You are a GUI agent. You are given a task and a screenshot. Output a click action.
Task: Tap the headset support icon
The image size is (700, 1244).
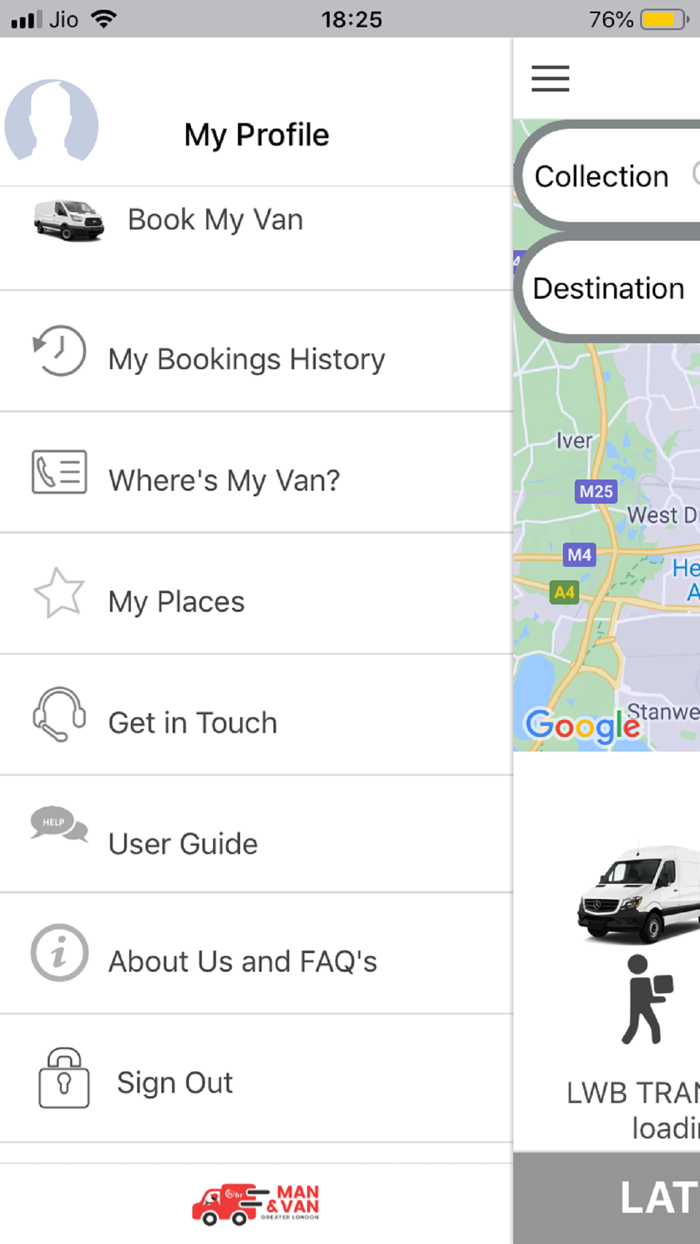pyautogui.click(x=59, y=715)
